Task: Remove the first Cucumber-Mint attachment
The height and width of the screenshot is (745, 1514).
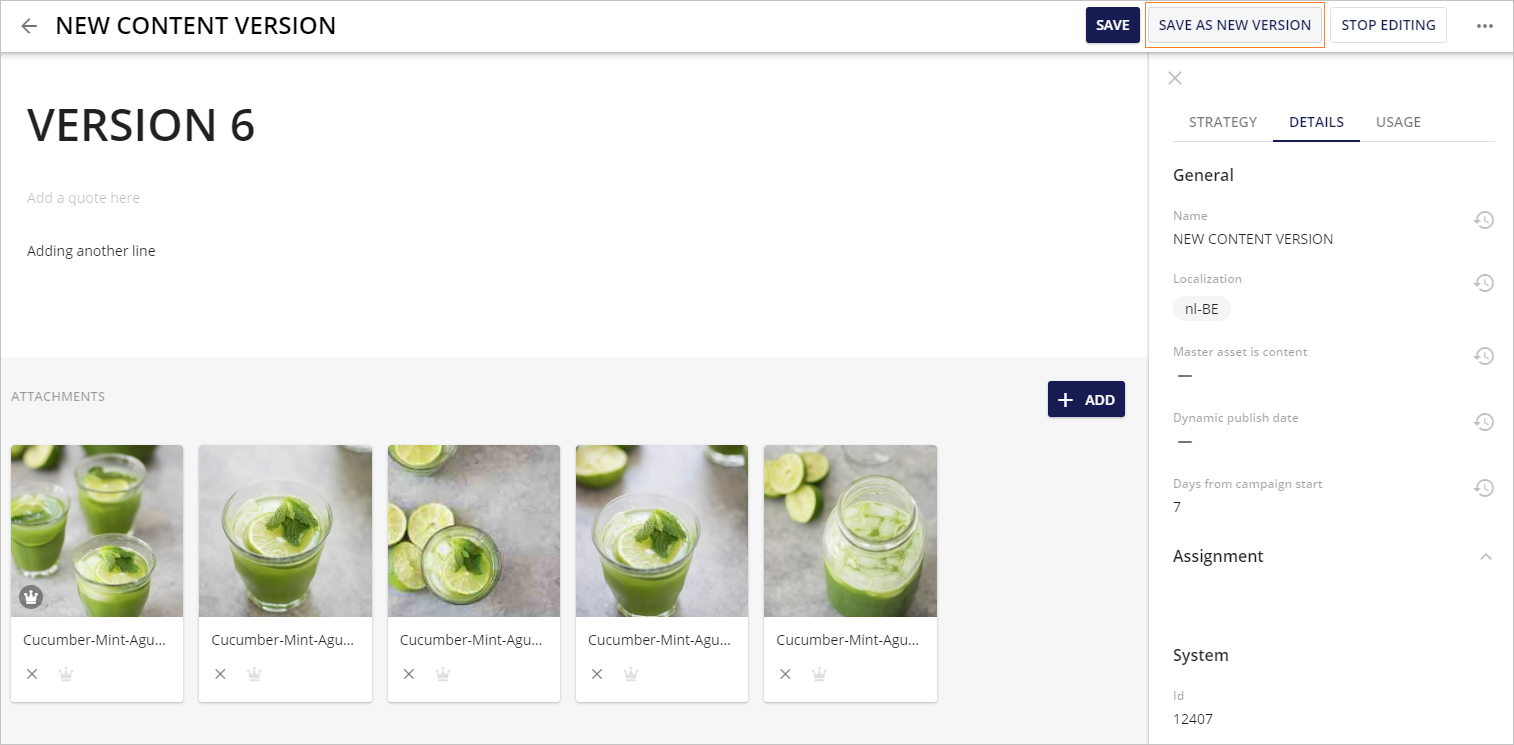Action: pos(32,674)
